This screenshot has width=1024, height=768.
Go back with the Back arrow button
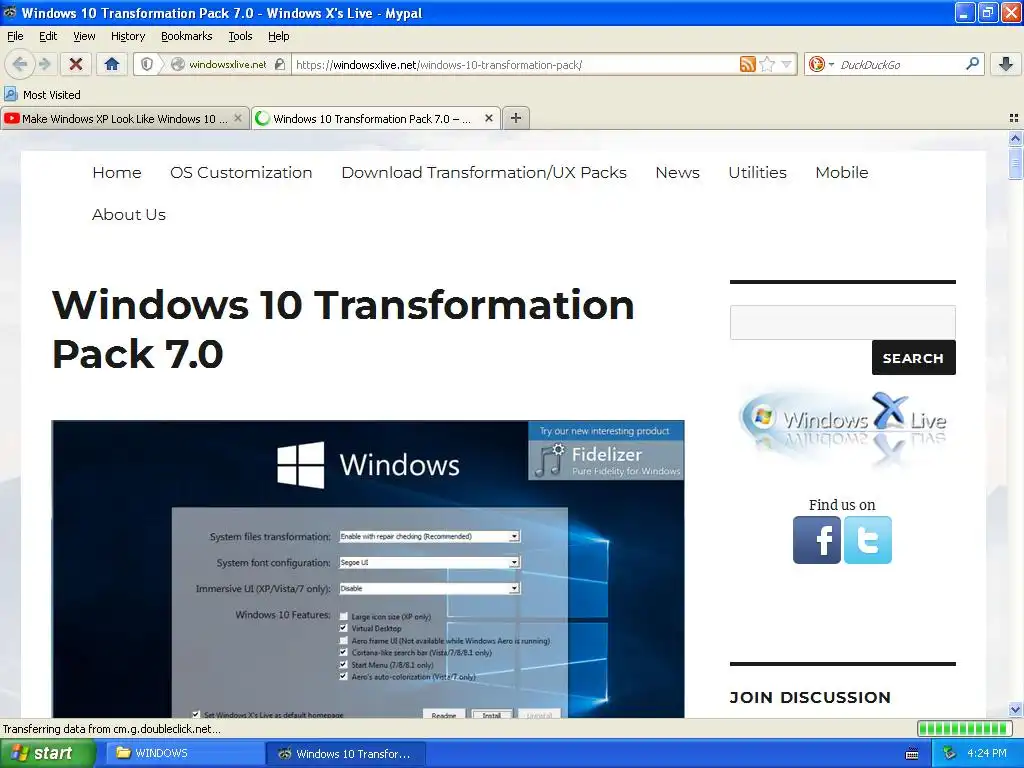click(20, 64)
